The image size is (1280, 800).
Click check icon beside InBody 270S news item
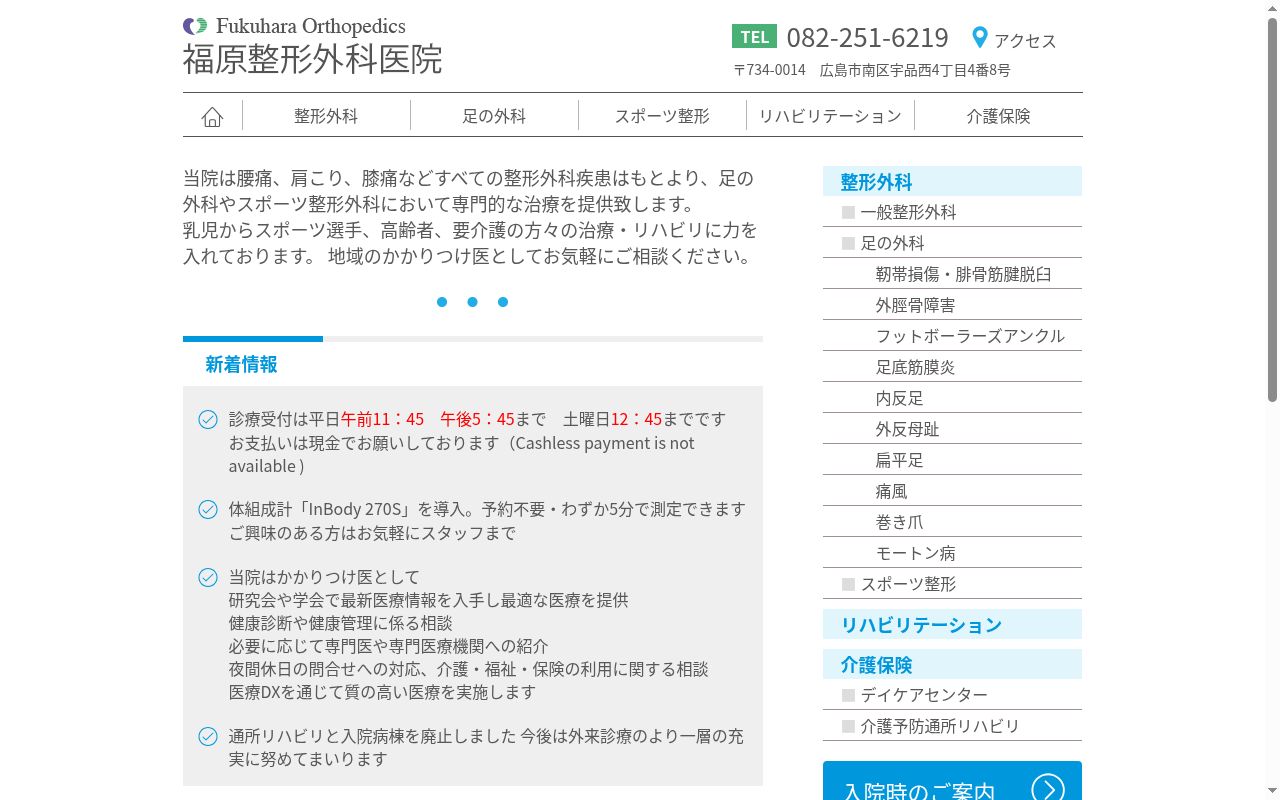(x=208, y=509)
